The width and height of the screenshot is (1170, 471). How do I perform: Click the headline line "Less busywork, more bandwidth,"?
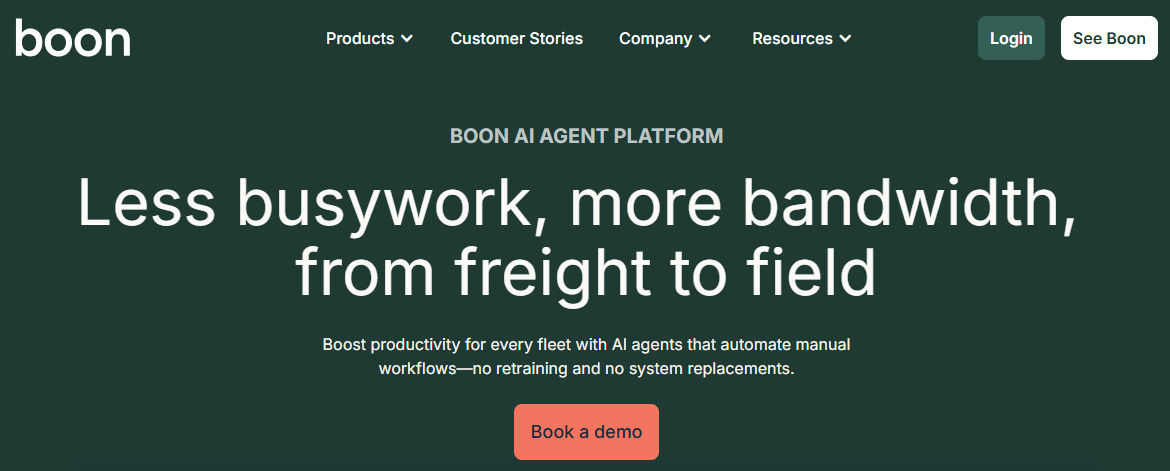coord(576,203)
